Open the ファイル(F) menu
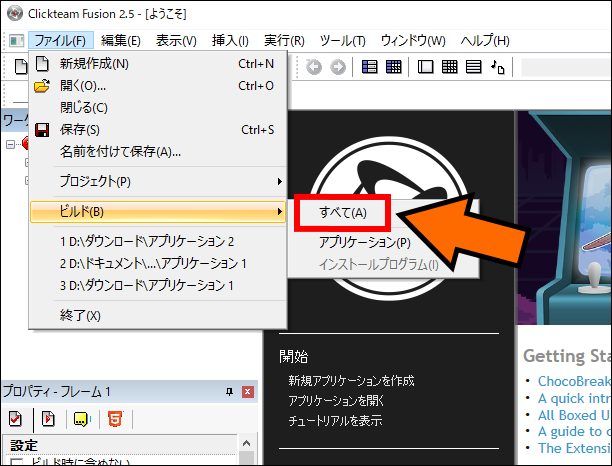This screenshot has width=612, height=466. pos(60,41)
